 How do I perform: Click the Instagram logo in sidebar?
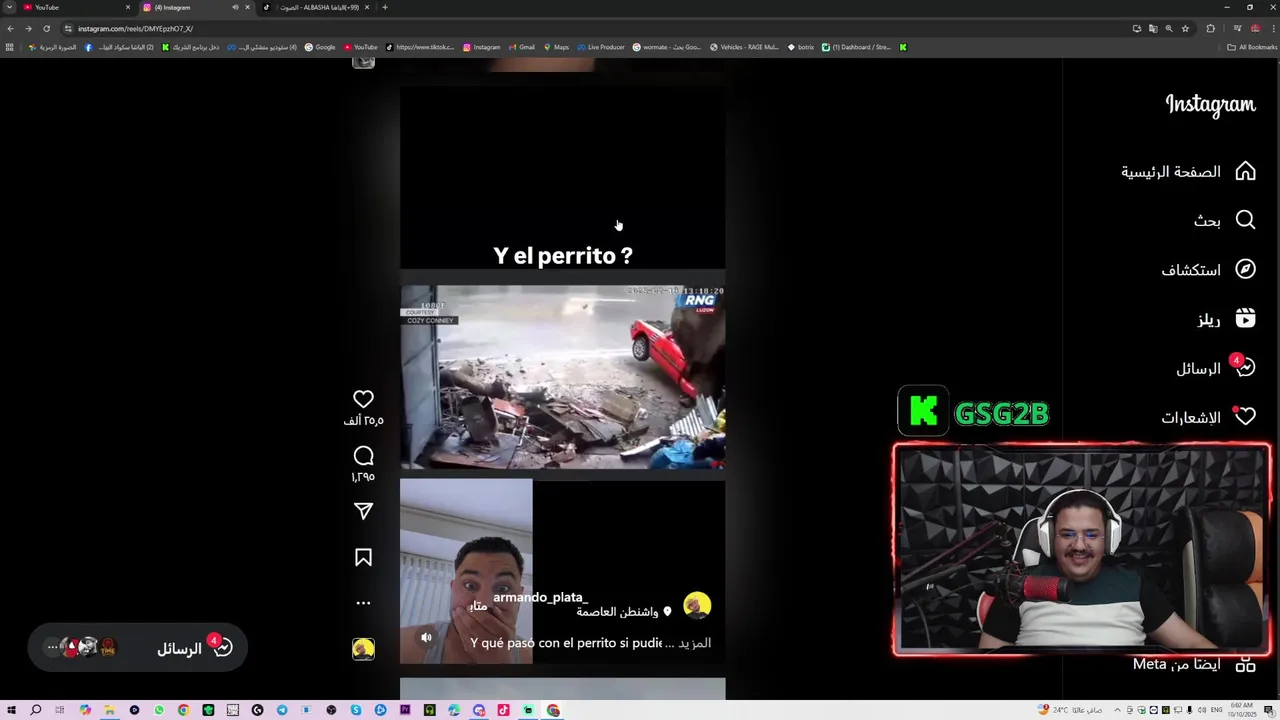click(x=1210, y=105)
